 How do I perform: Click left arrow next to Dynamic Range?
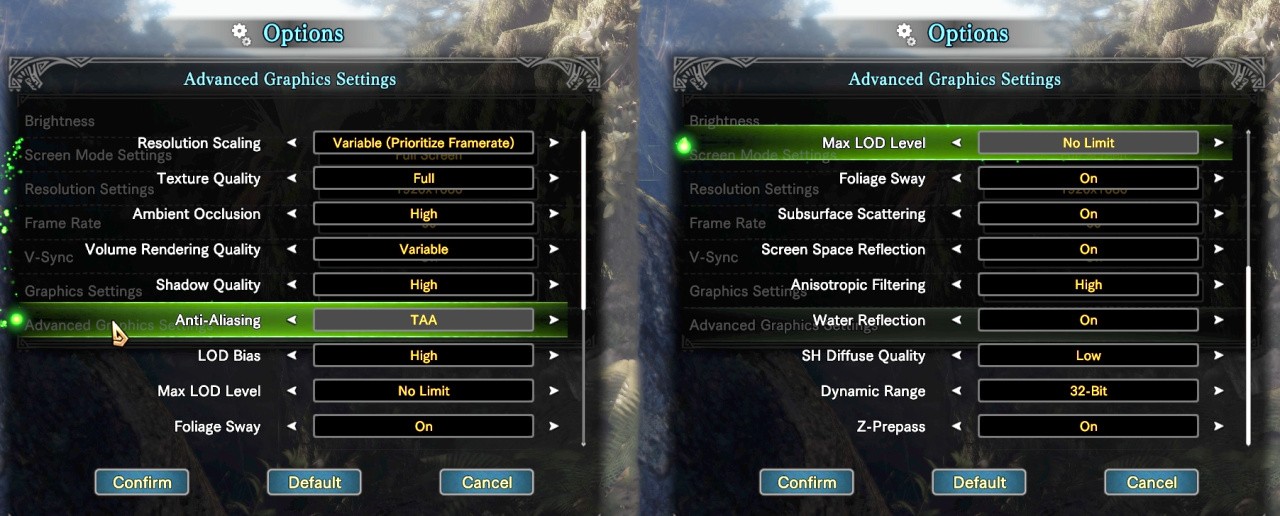pyautogui.click(x=957, y=391)
